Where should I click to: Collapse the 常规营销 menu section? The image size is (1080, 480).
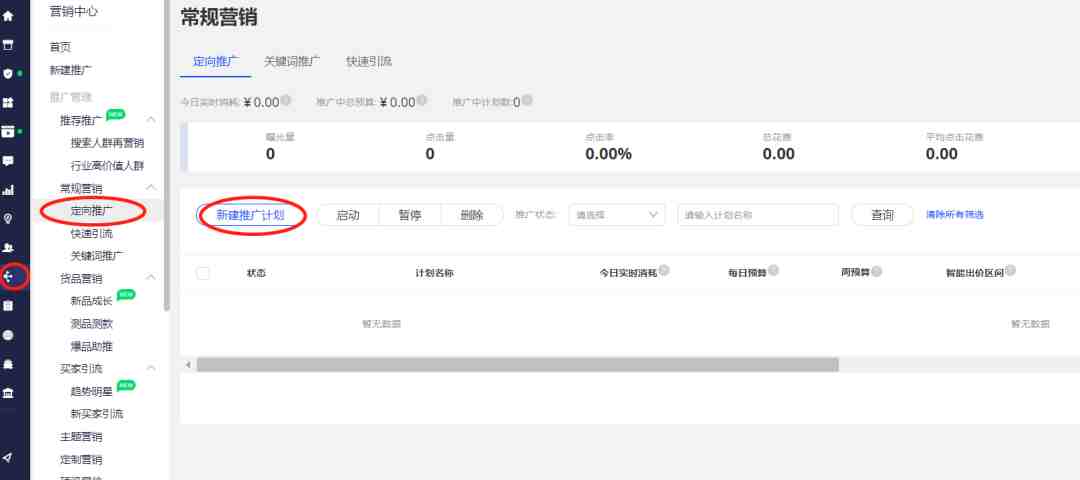tap(152, 187)
